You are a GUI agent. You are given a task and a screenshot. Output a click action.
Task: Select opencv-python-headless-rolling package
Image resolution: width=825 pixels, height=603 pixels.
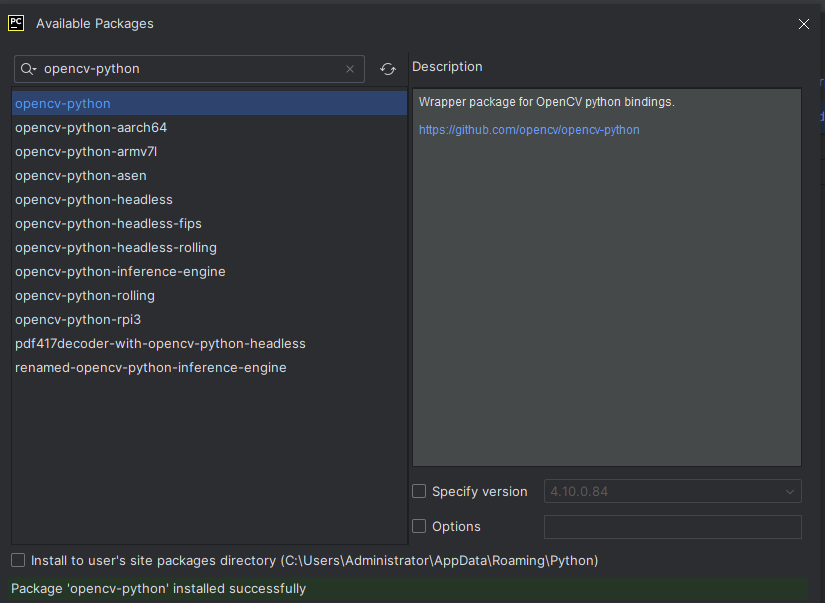pos(209,247)
